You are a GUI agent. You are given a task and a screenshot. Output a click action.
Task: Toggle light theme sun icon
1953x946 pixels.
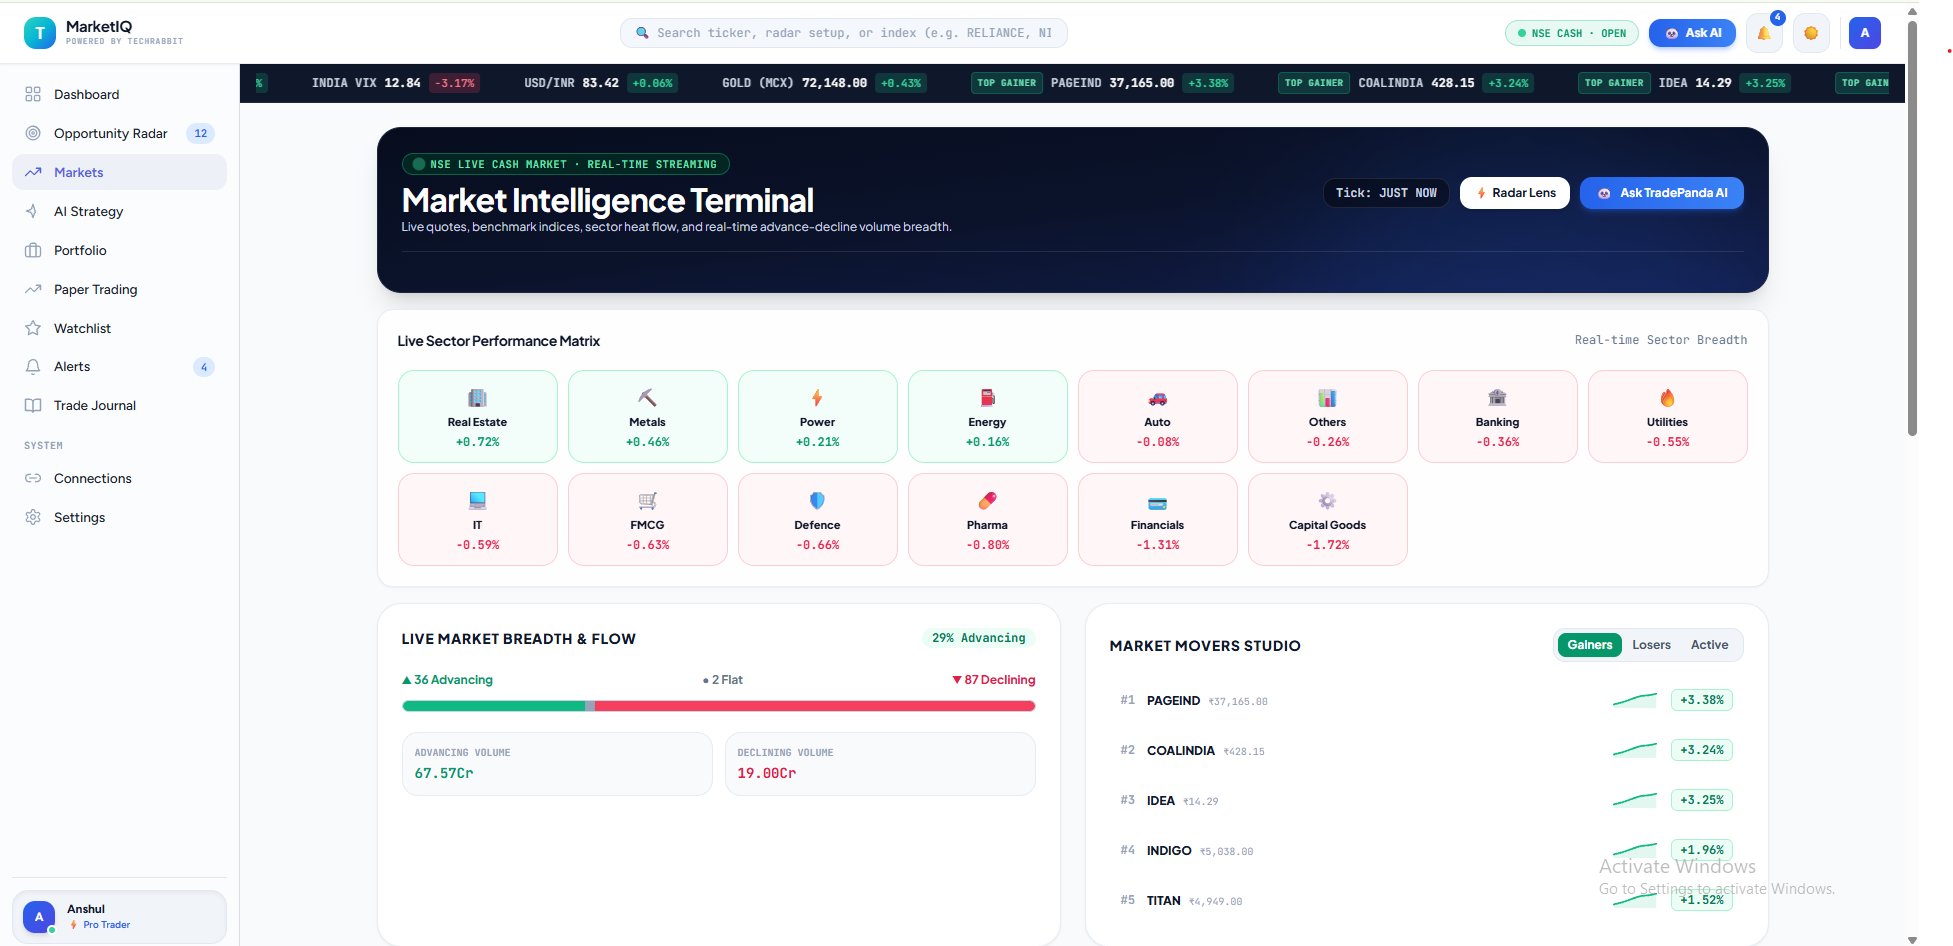click(1811, 33)
